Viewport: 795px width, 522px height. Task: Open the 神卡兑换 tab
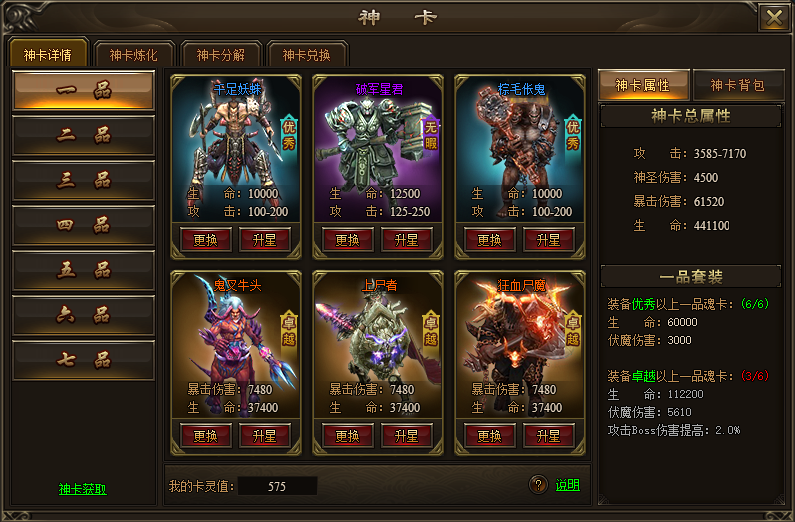(307, 54)
